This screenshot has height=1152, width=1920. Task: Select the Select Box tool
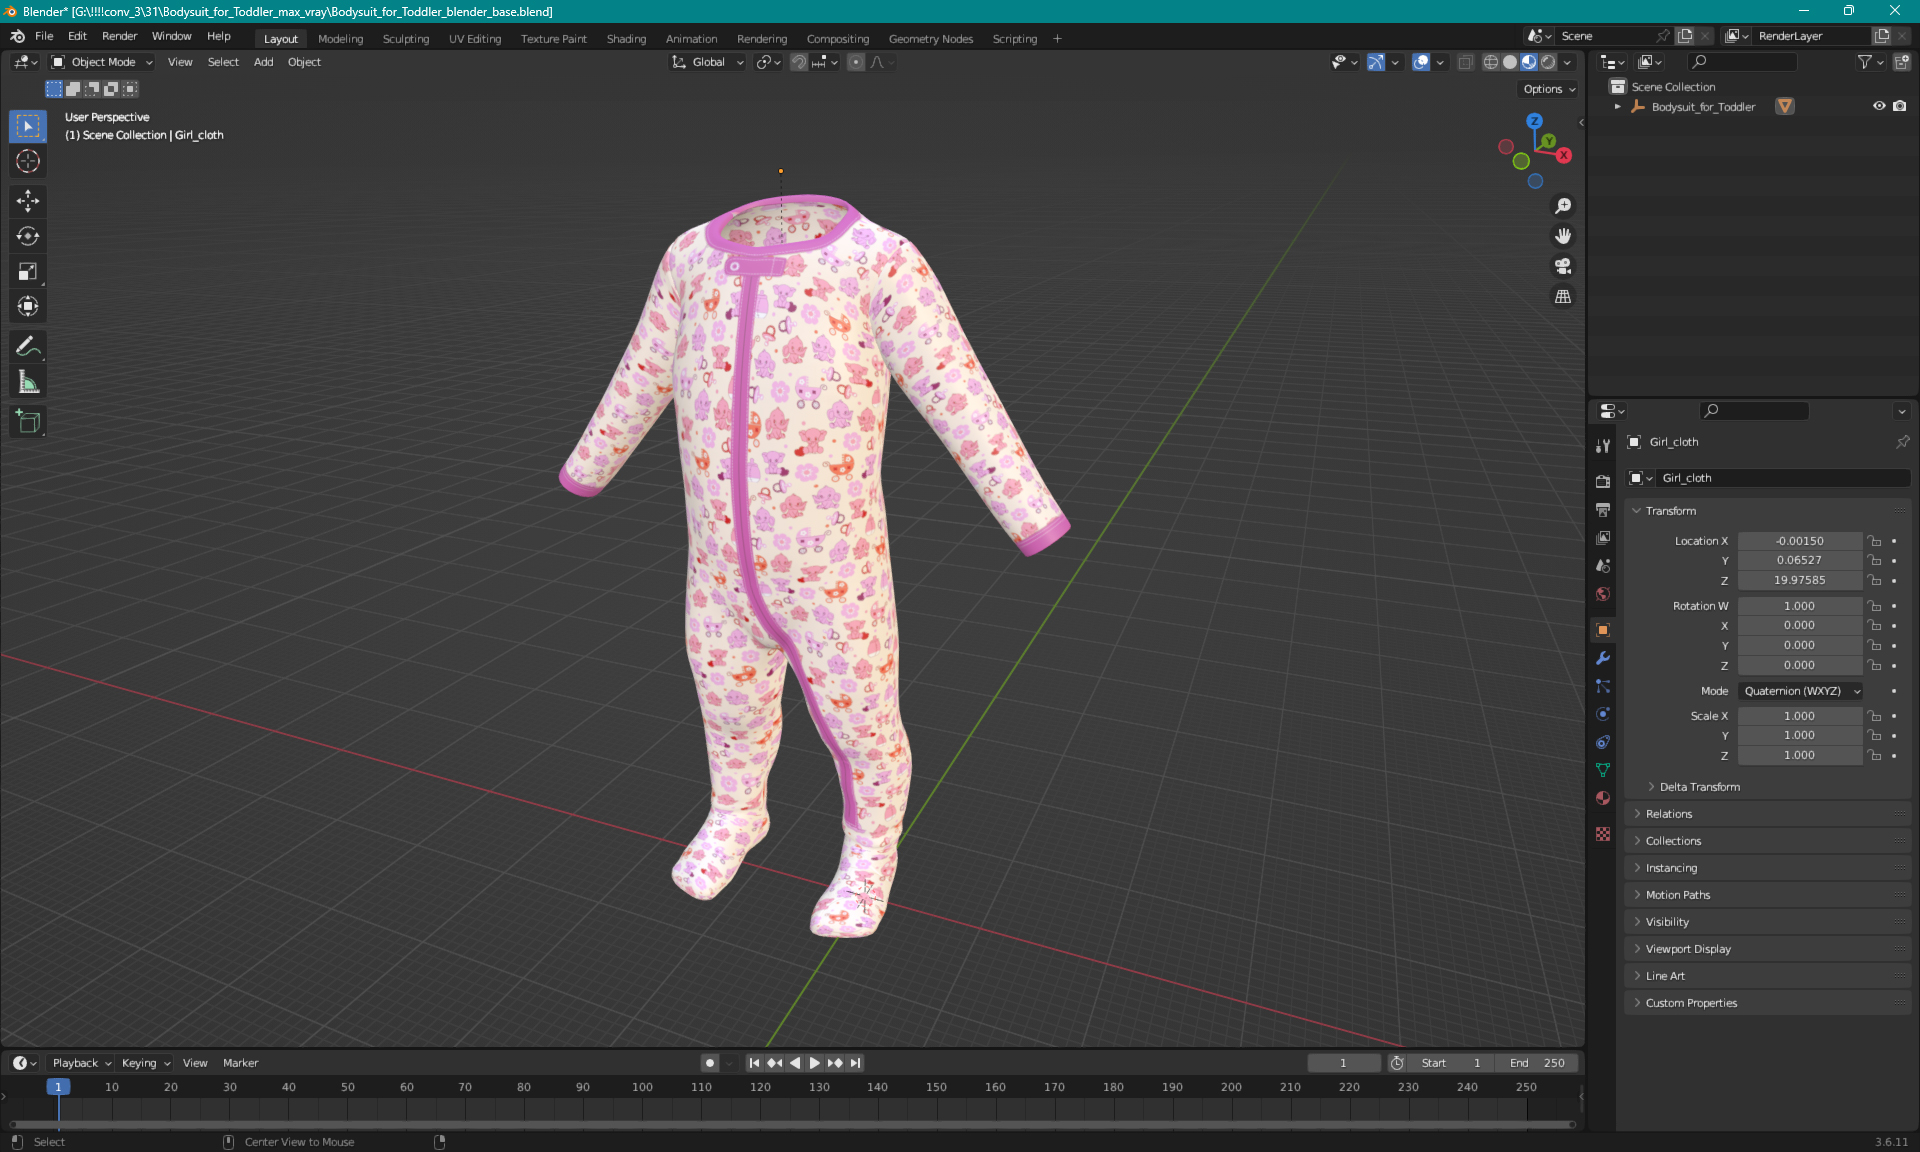(28, 126)
